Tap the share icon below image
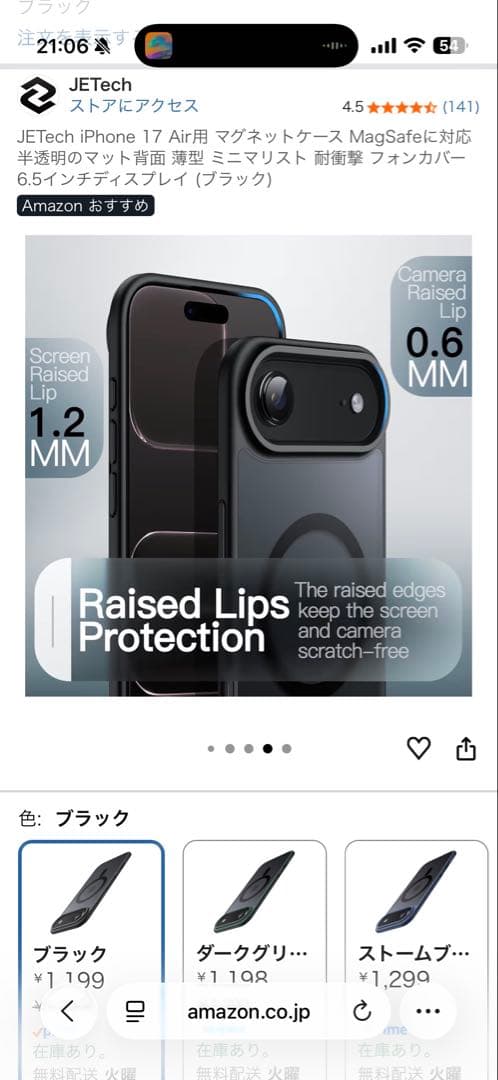498x1080 pixels. point(466,748)
